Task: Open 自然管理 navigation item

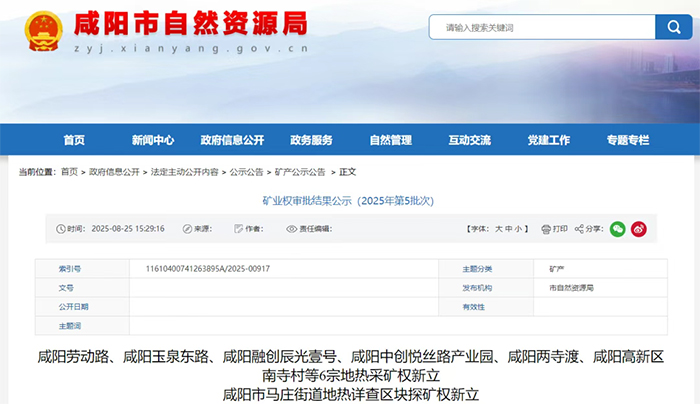Action: 390,140
